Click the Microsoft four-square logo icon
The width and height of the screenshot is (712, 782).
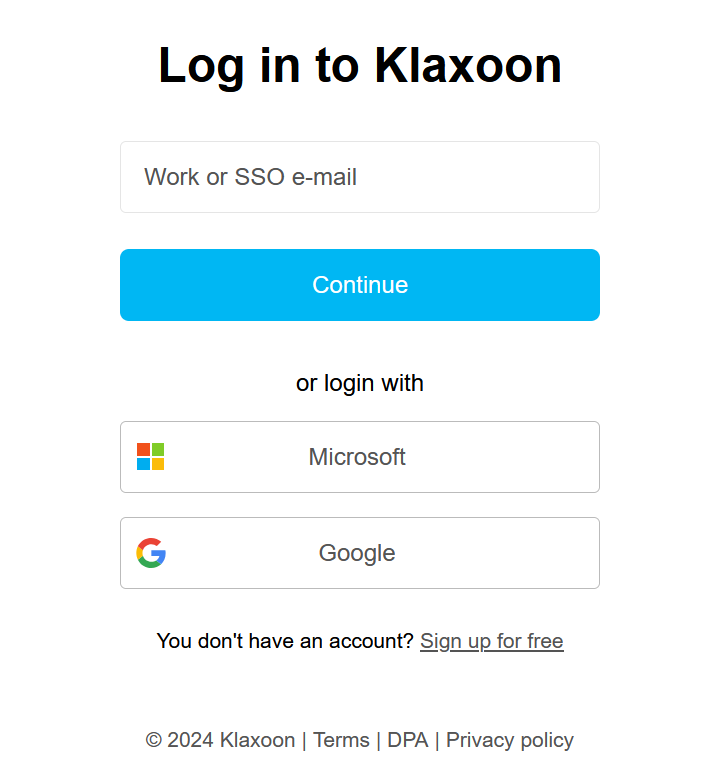[x=150, y=457]
